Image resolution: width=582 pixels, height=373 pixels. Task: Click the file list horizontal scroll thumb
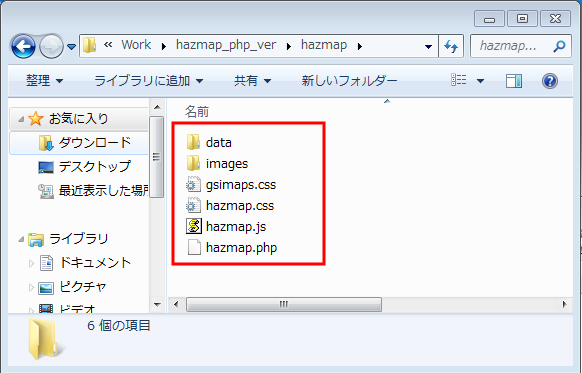[284, 304]
